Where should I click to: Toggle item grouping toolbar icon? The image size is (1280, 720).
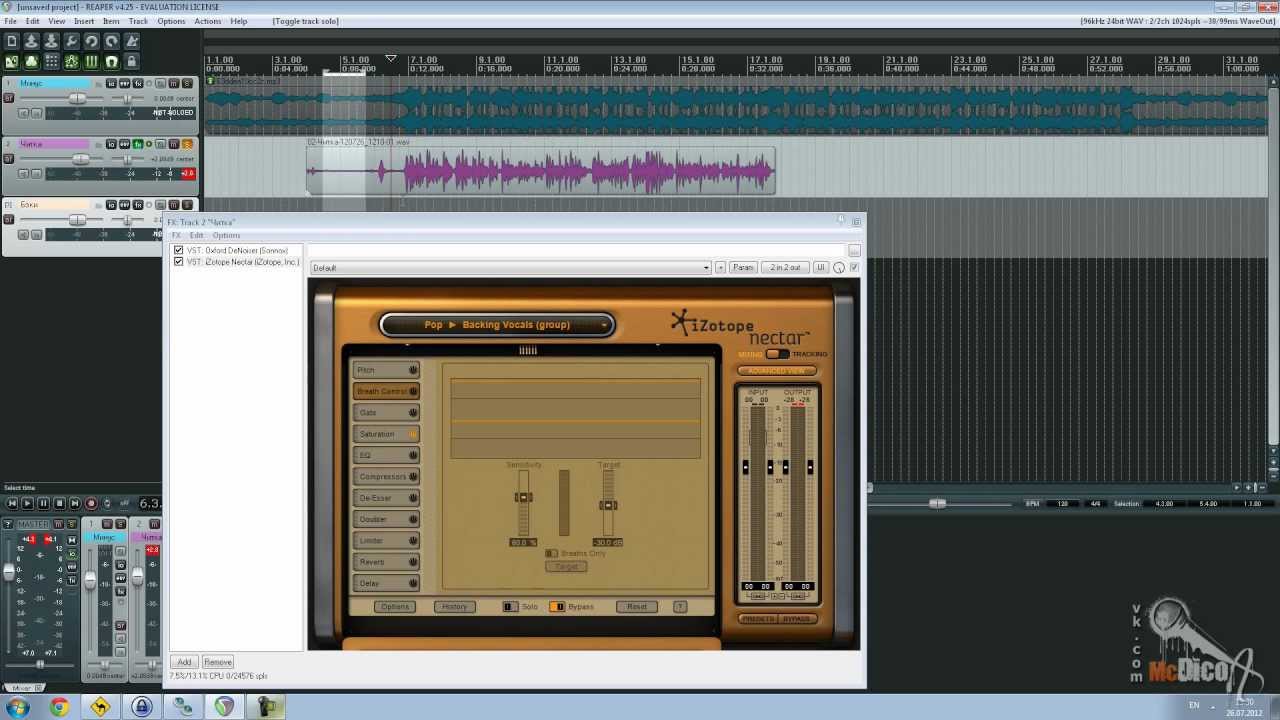[x=31, y=61]
